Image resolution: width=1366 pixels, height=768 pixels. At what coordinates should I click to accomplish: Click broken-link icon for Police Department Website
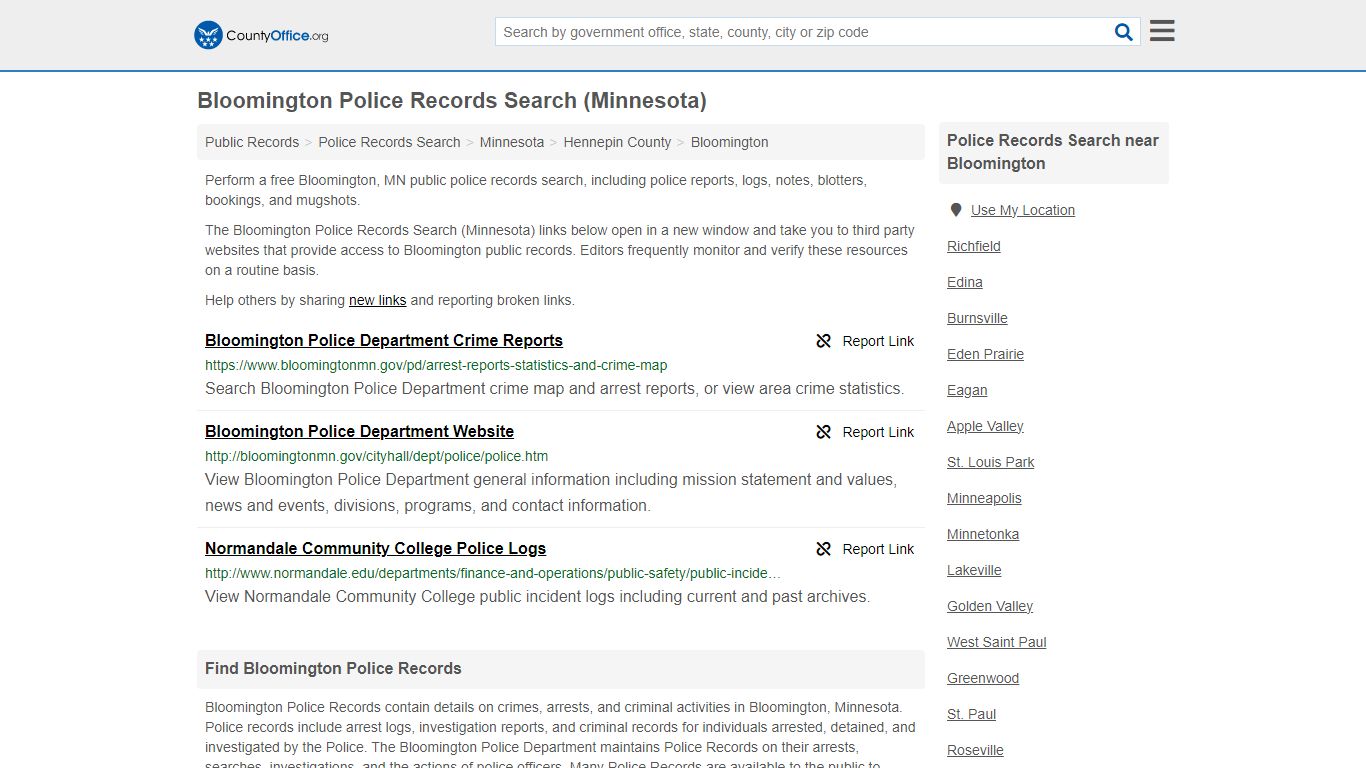[x=824, y=432]
